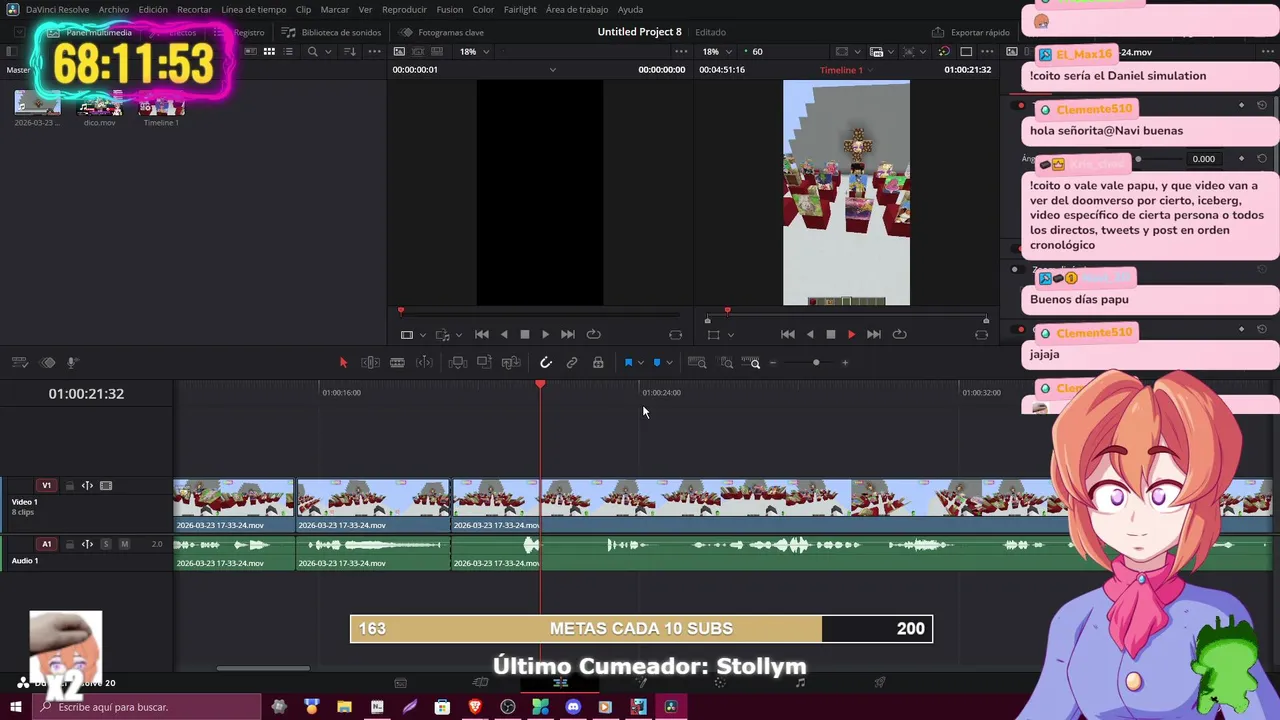Click Exportar rápido button
This screenshot has height=720, width=1280.
point(971,32)
